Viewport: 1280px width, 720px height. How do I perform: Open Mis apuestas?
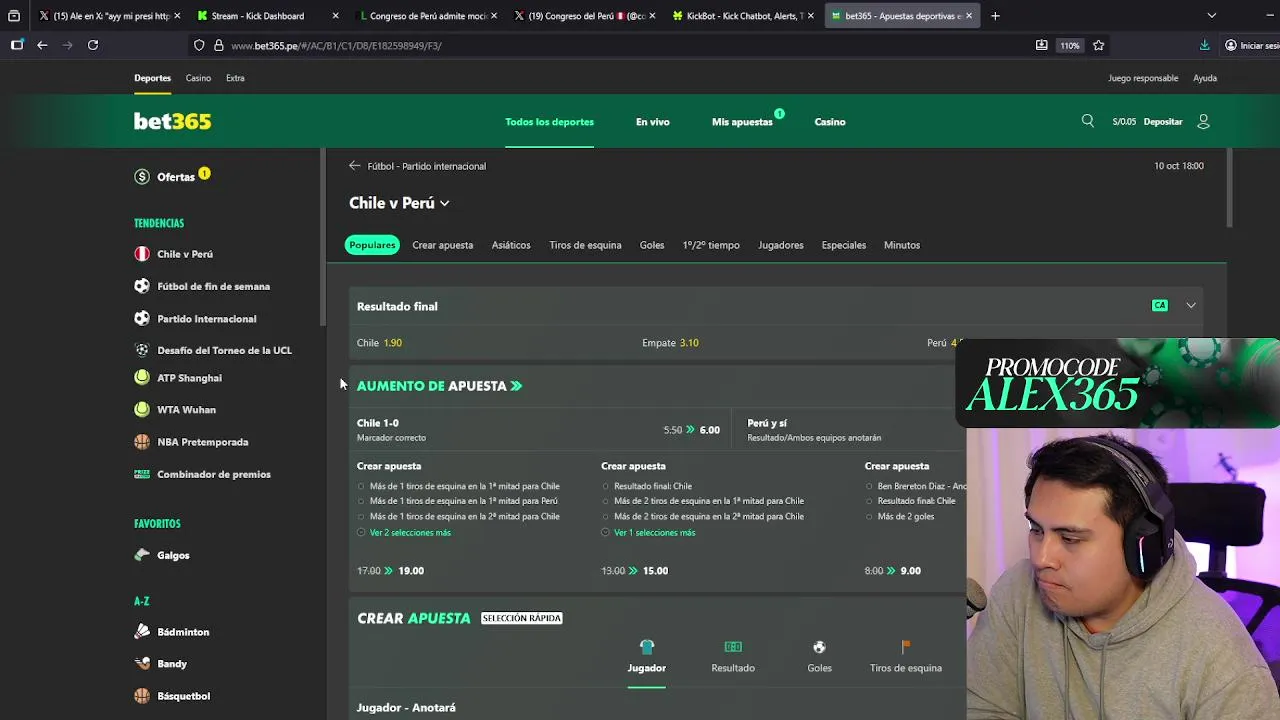tap(742, 122)
